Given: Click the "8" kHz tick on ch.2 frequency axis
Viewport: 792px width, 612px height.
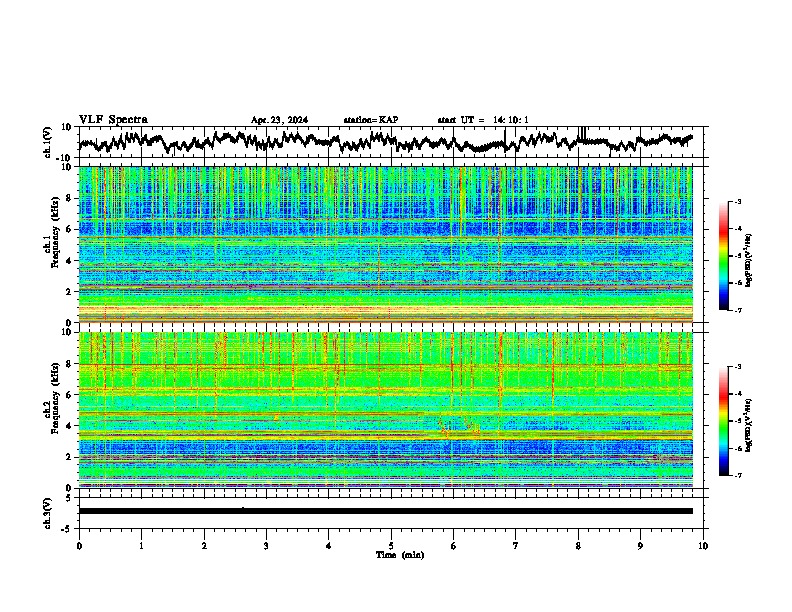Looking at the screenshot, I should [x=69, y=364].
